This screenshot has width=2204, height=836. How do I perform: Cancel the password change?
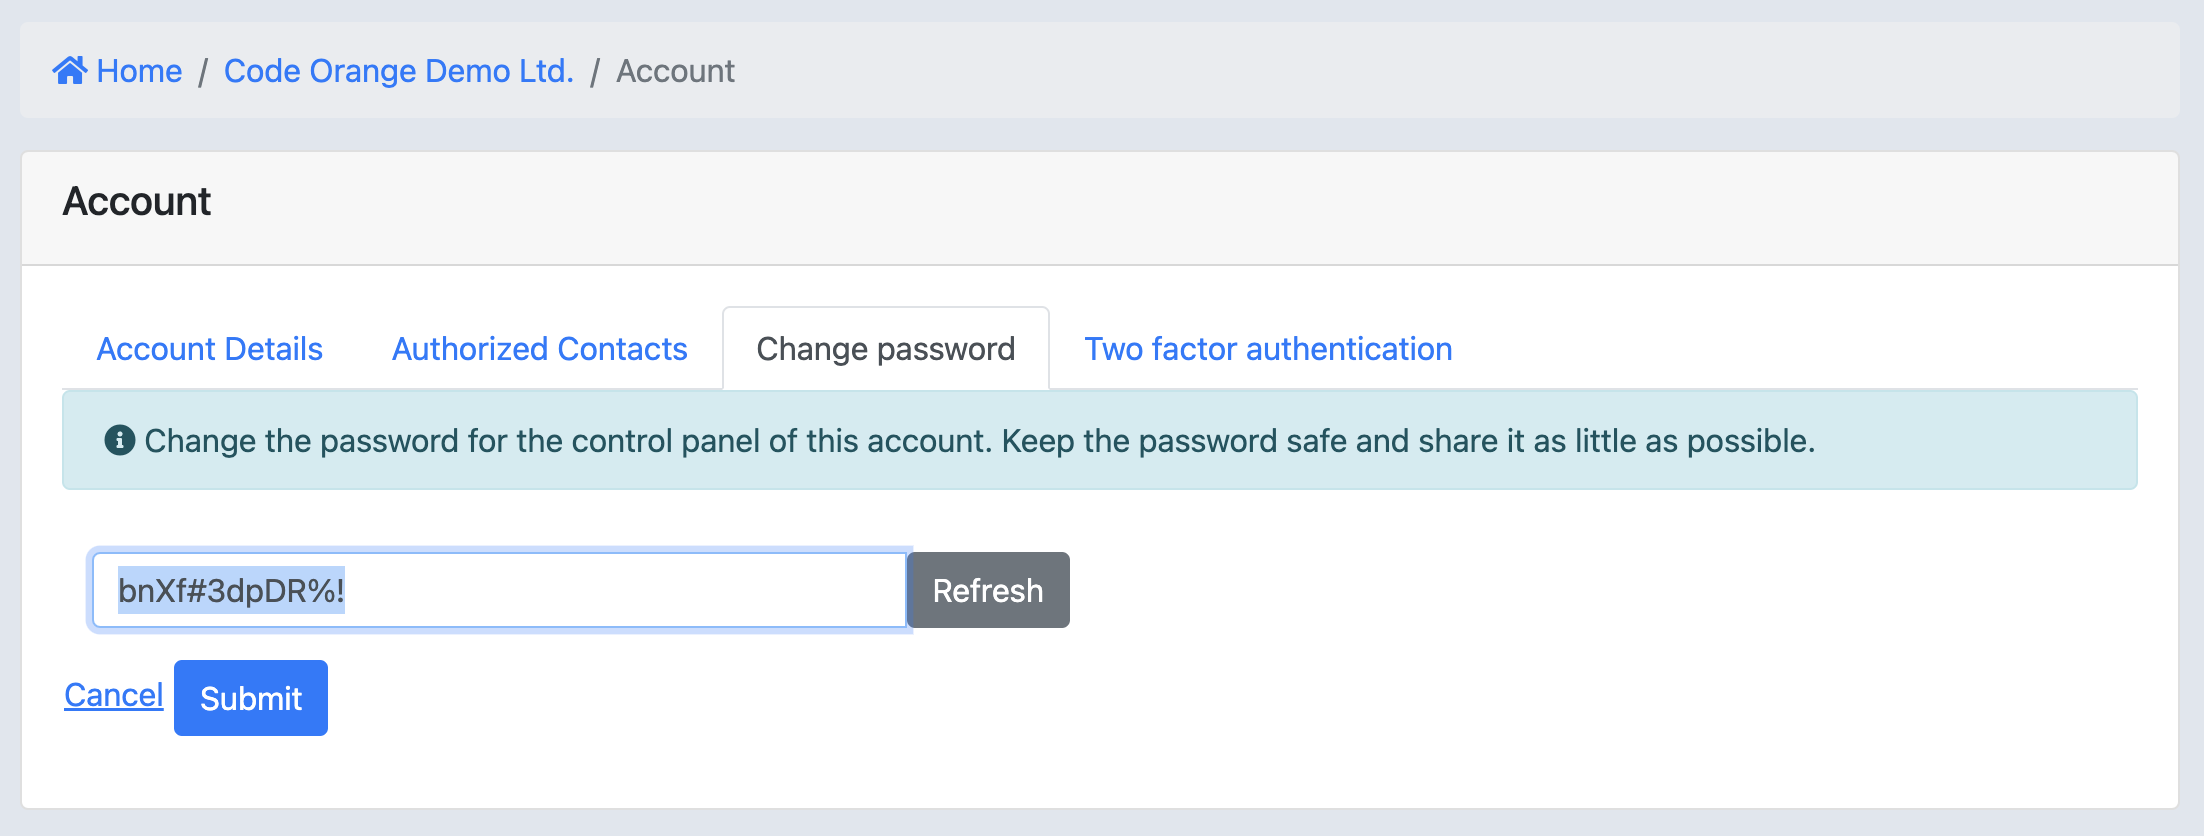point(114,695)
